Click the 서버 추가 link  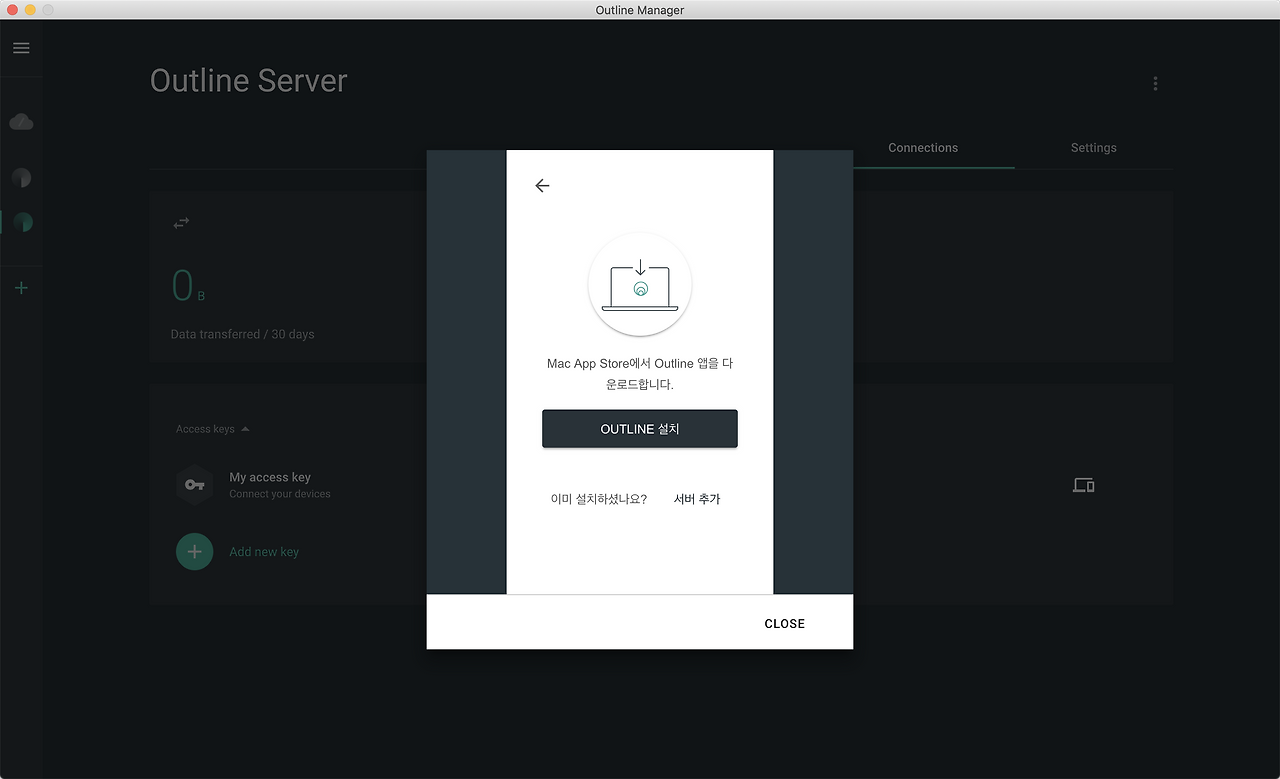coord(697,499)
